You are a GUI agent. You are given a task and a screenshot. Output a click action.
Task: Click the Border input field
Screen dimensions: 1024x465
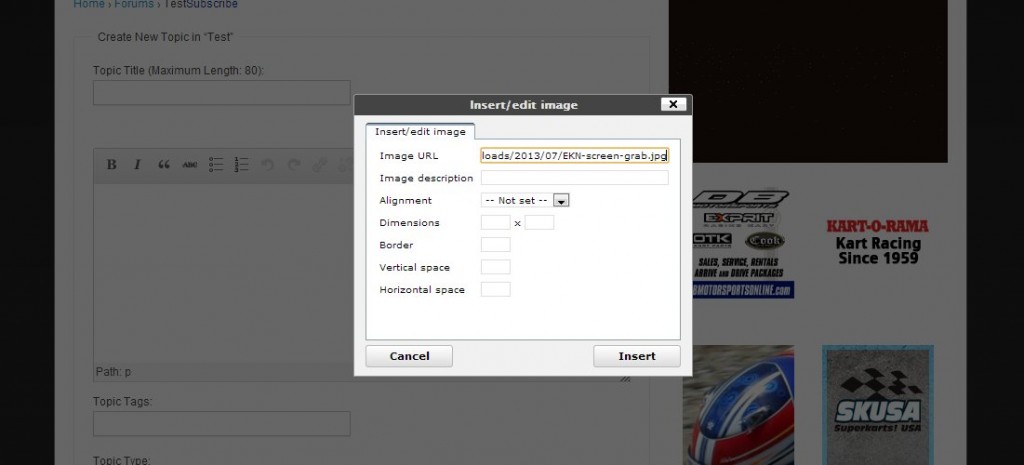496,245
